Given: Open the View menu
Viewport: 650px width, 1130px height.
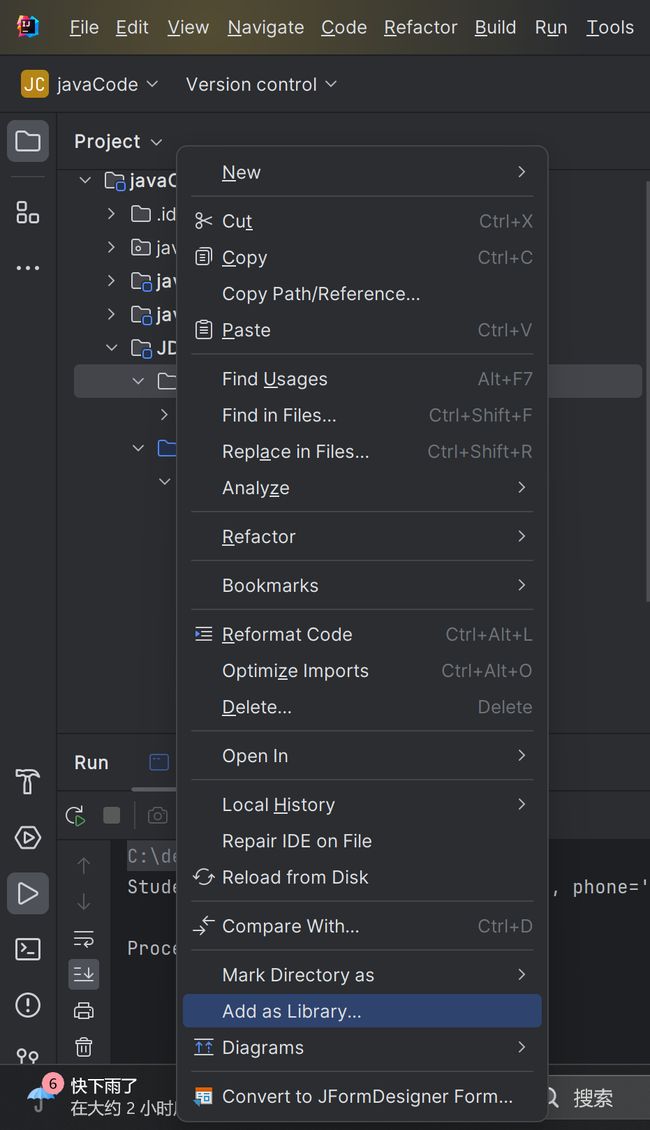Looking at the screenshot, I should (188, 27).
